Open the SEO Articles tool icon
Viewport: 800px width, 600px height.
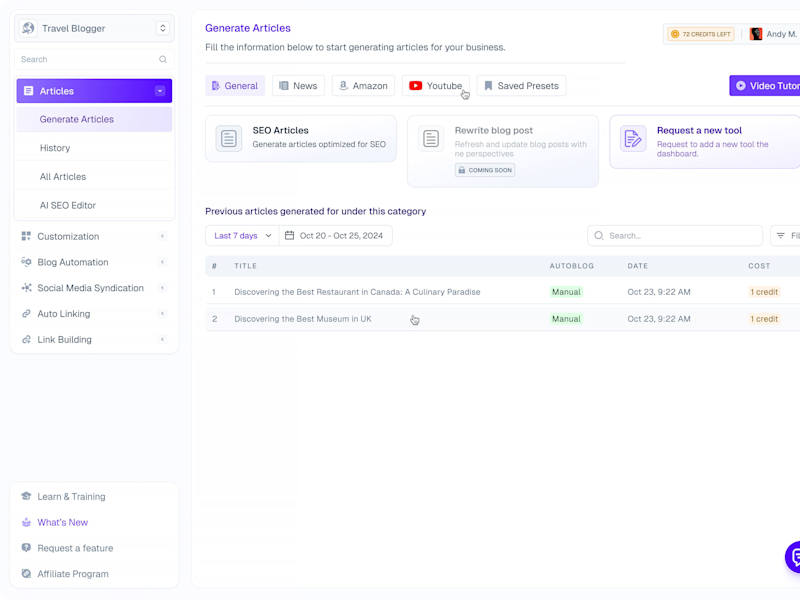tap(229, 138)
